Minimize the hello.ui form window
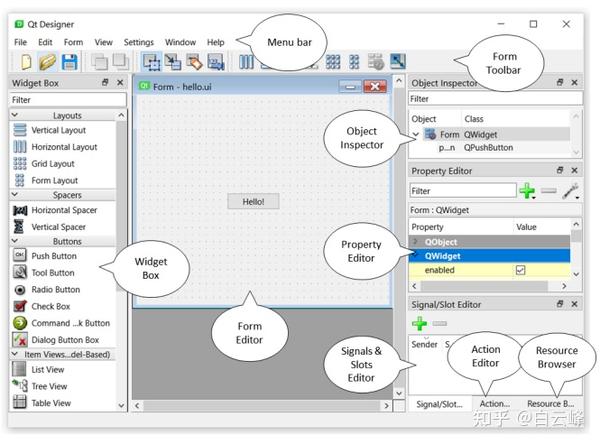The image size is (600, 444). point(350,87)
